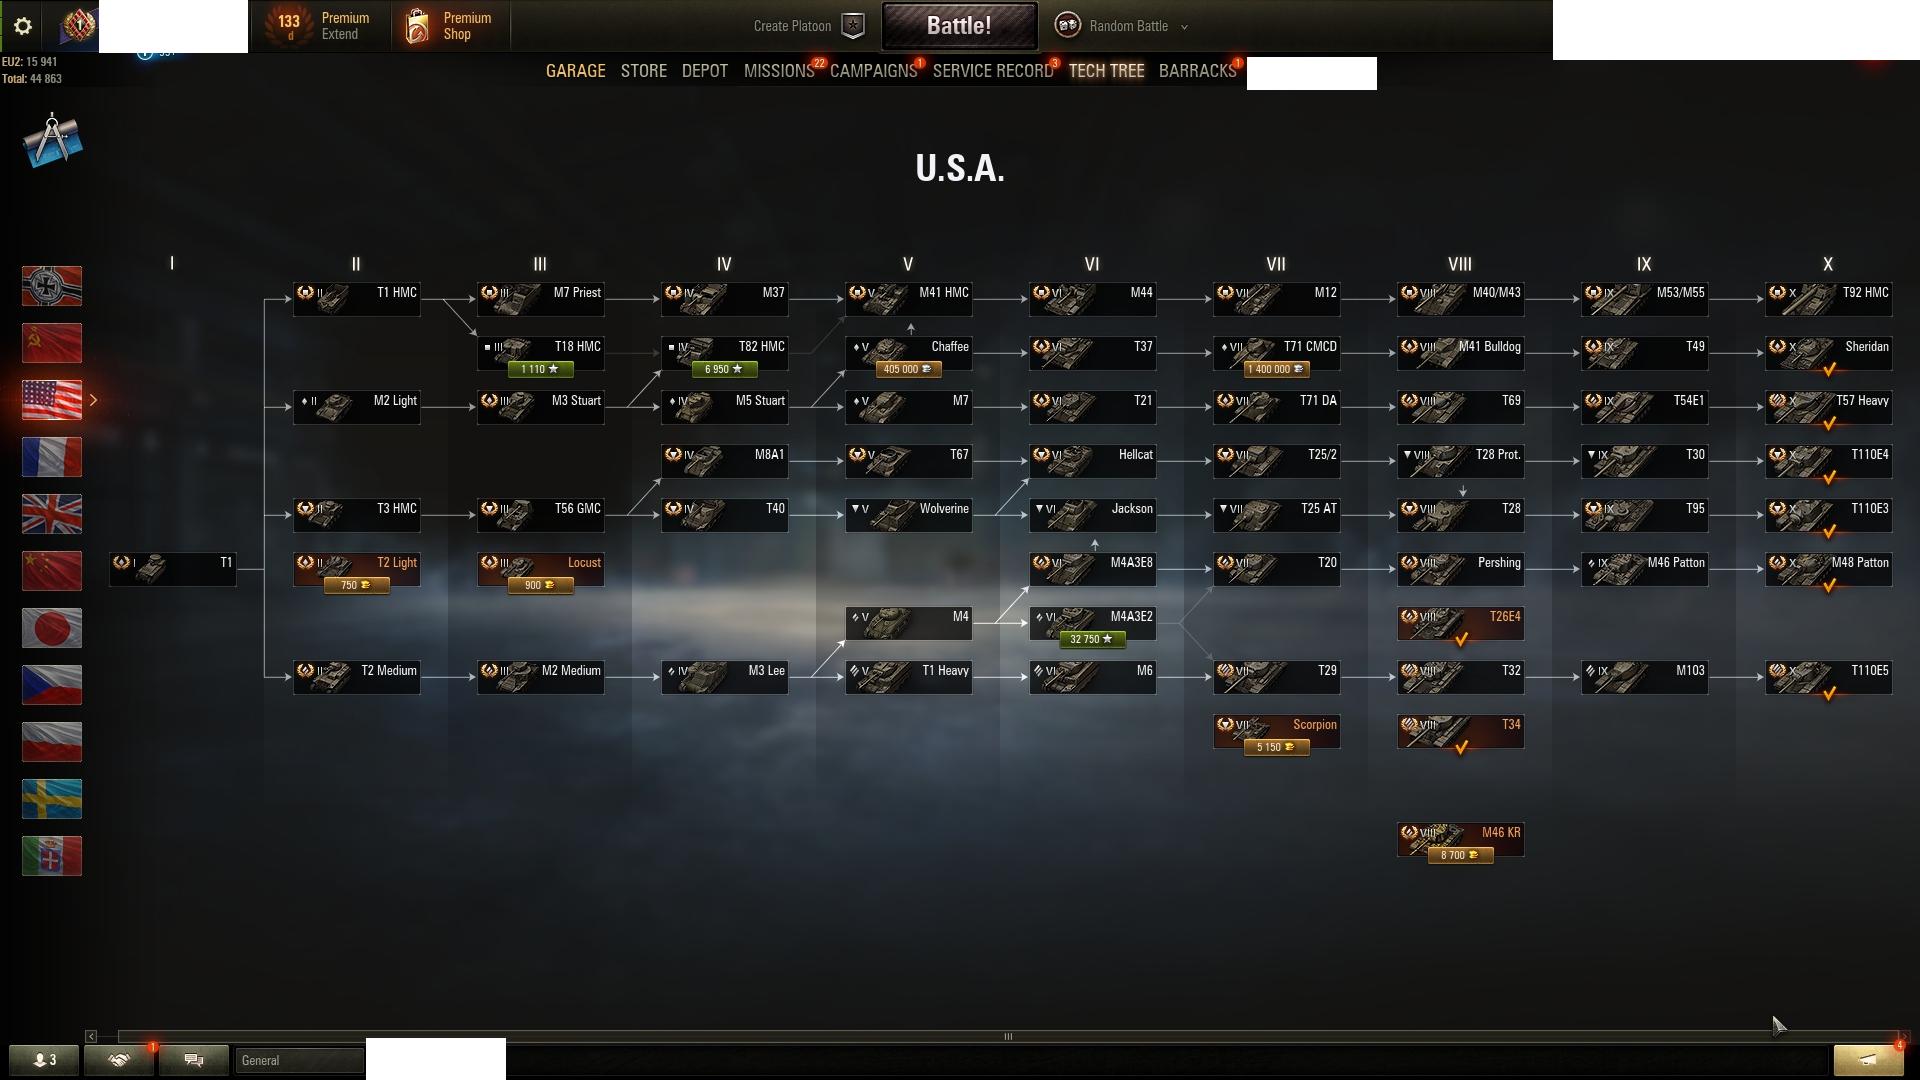Select the Chaffee tank node

(909, 354)
